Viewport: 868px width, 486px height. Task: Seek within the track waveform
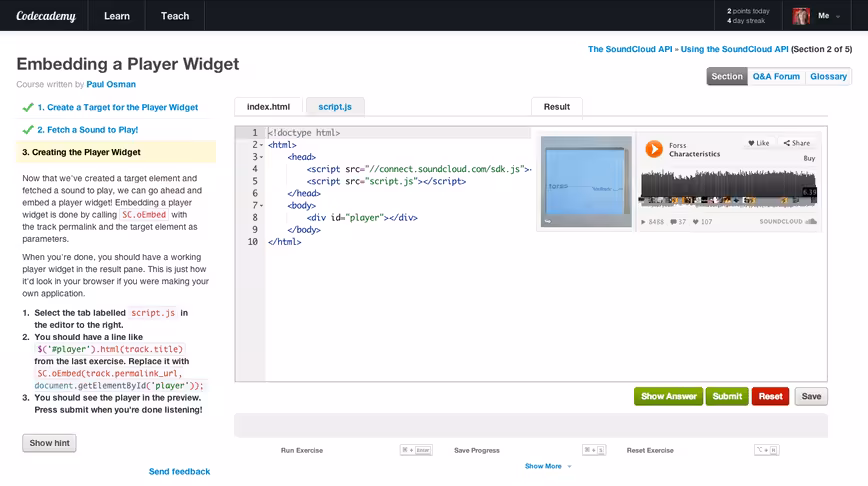[728, 184]
